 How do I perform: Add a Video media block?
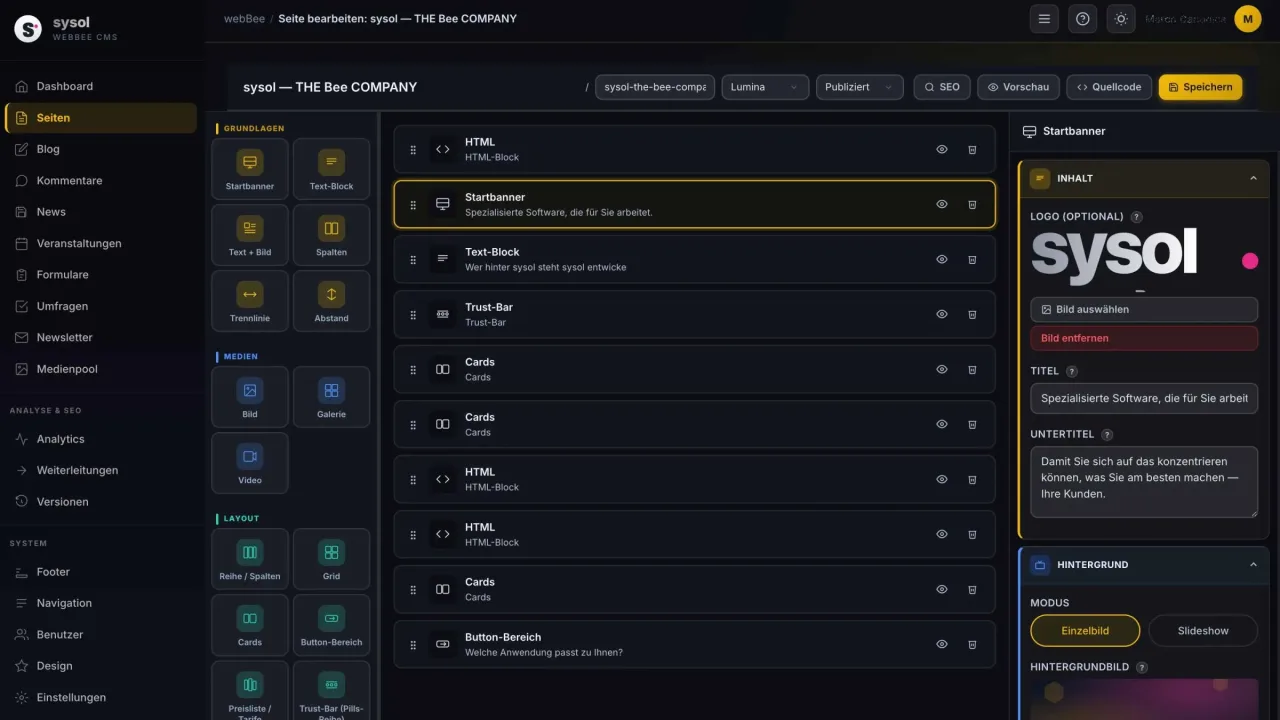click(250, 462)
